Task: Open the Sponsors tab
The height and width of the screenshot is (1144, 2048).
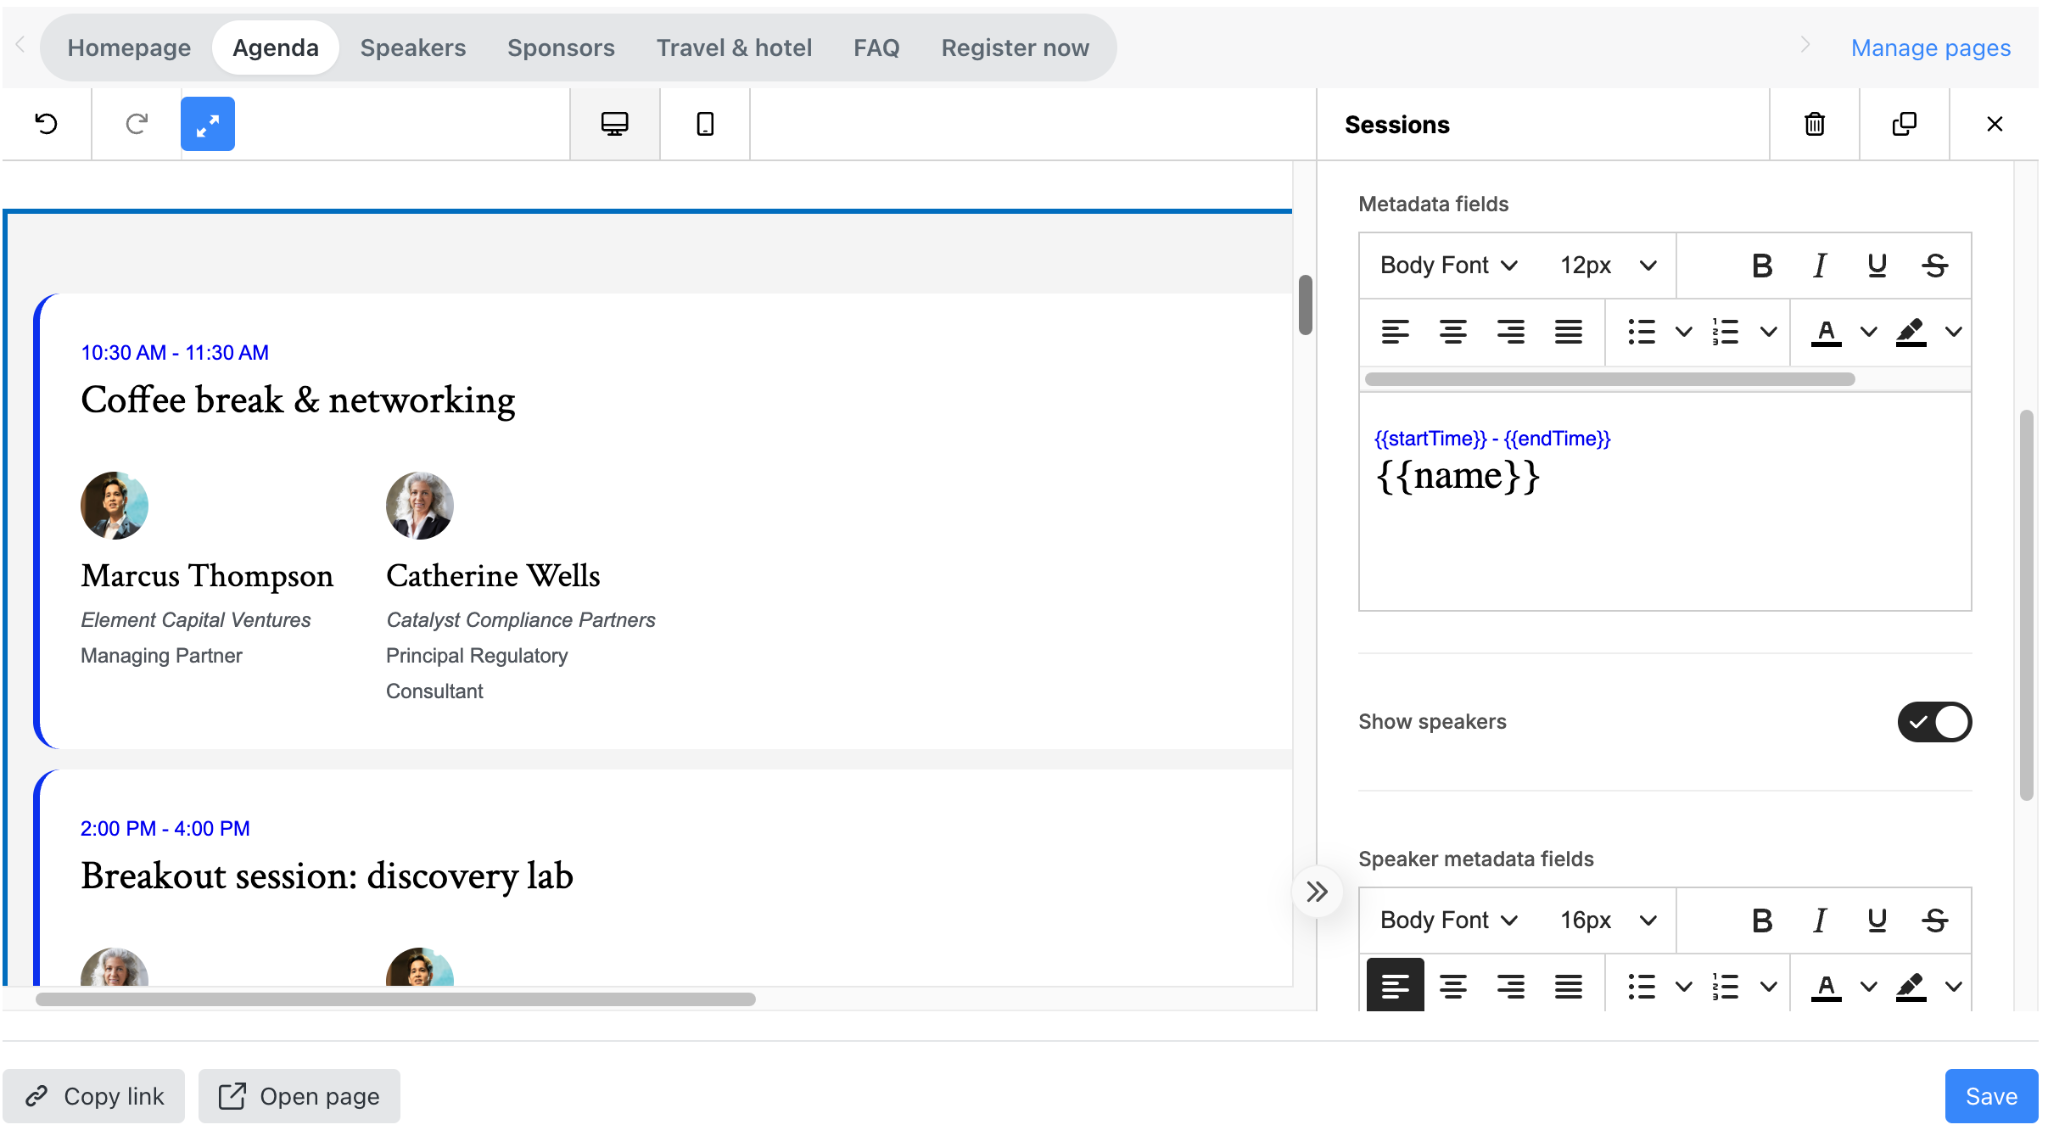Action: point(561,47)
